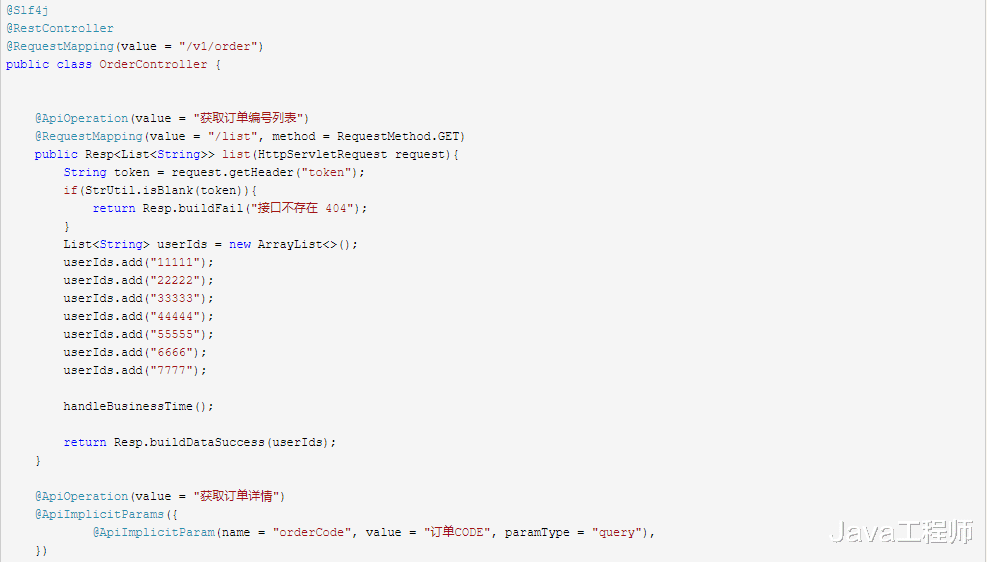
Task: Click the OrderController class name
Action: (x=153, y=64)
